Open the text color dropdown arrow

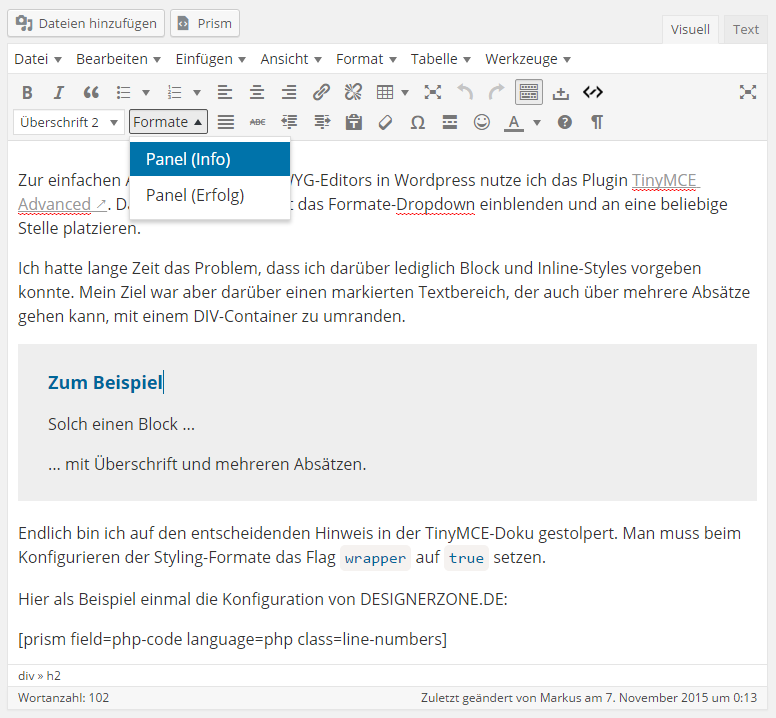coord(536,122)
